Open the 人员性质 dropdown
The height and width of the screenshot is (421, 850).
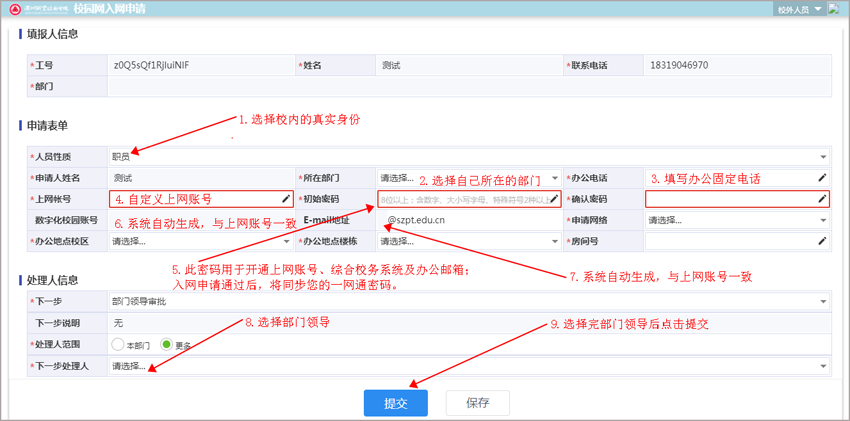pyautogui.click(x=468, y=157)
